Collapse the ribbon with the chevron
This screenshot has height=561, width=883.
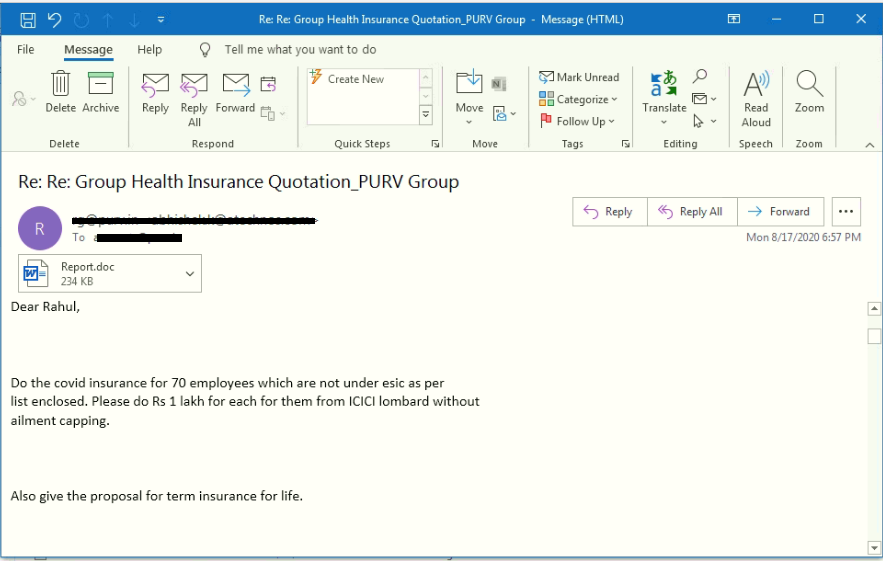pos(869,144)
